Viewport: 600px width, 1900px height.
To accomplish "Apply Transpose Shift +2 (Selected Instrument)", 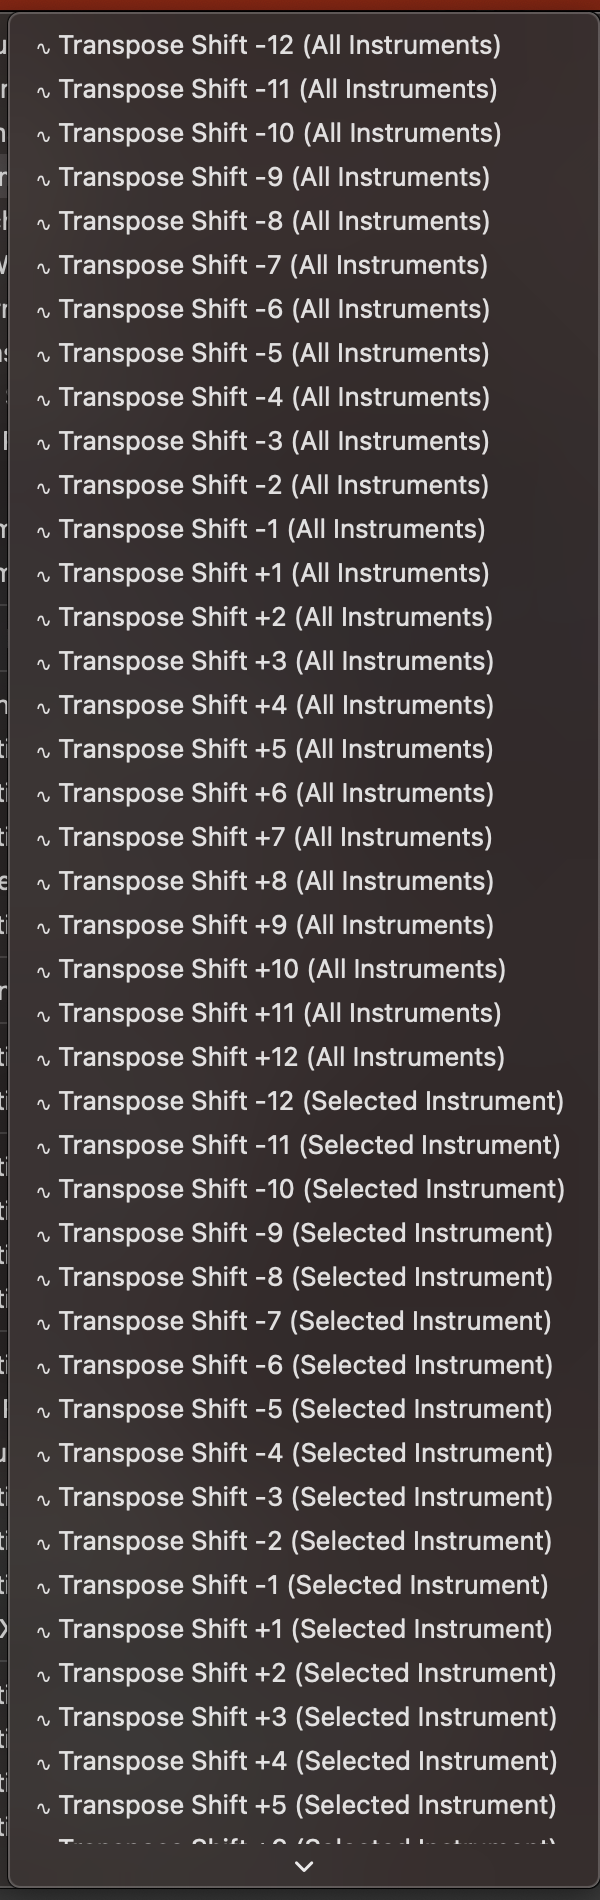I will 307,1673.
